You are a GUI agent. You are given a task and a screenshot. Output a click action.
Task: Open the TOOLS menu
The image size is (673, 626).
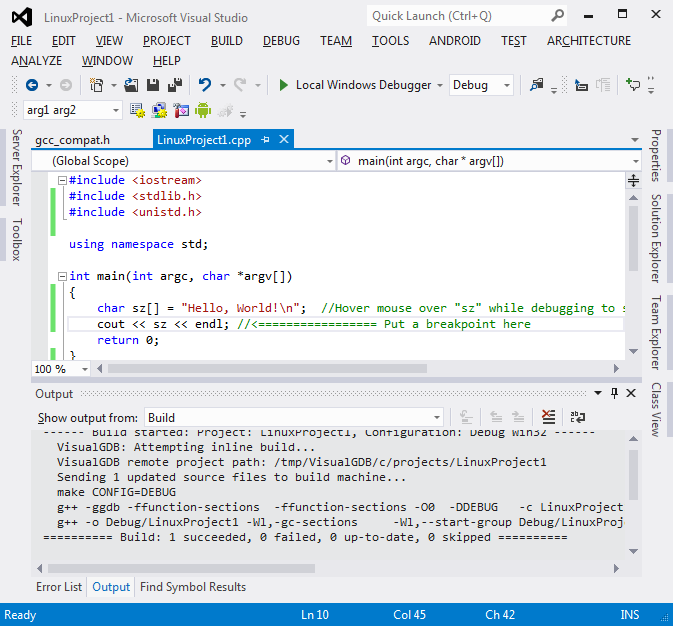[390, 41]
